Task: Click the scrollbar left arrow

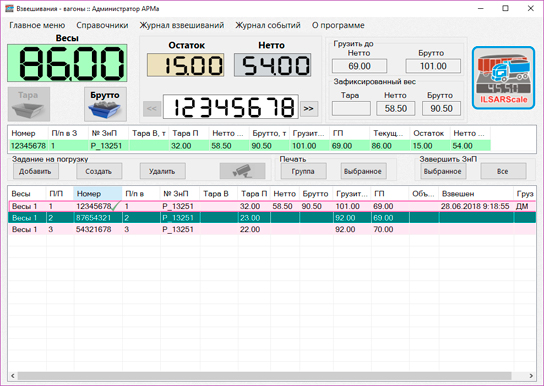Action: click(x=12, y=376)
